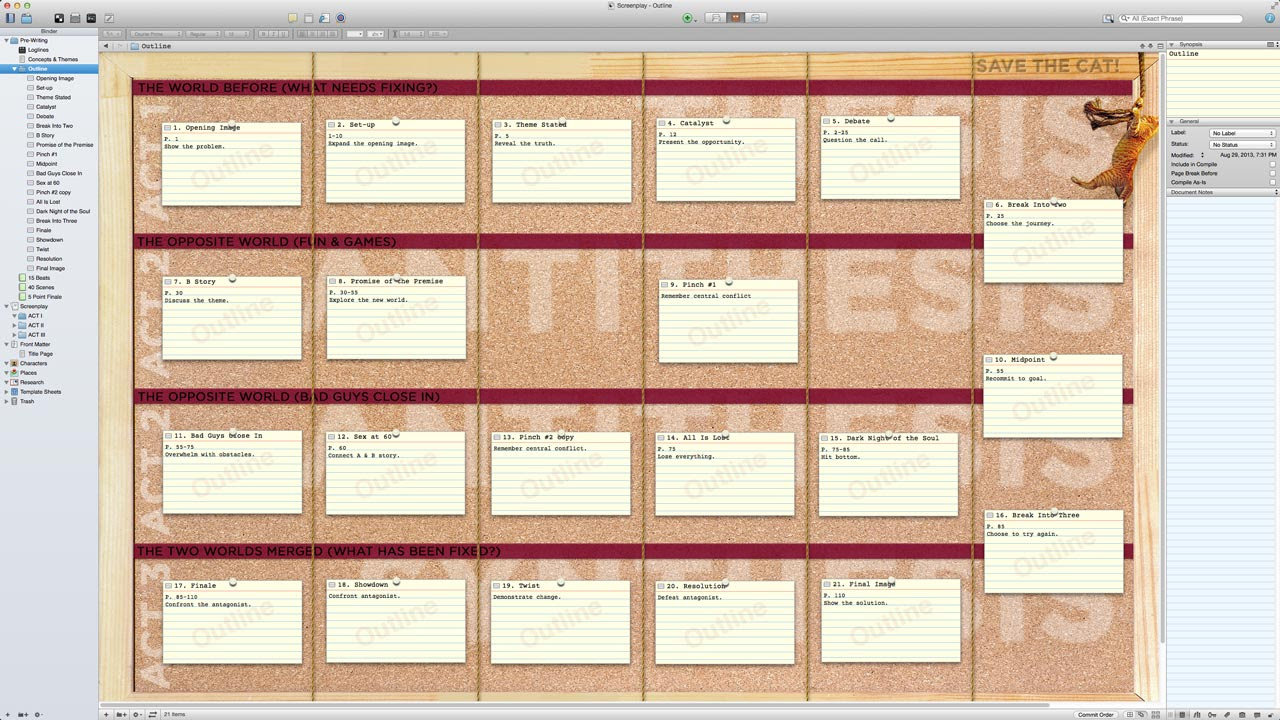Viewport: 1280px width, 720px height.
Task: Open the Custom Meta-Data tag icon
Action: tap(1226, 715)
